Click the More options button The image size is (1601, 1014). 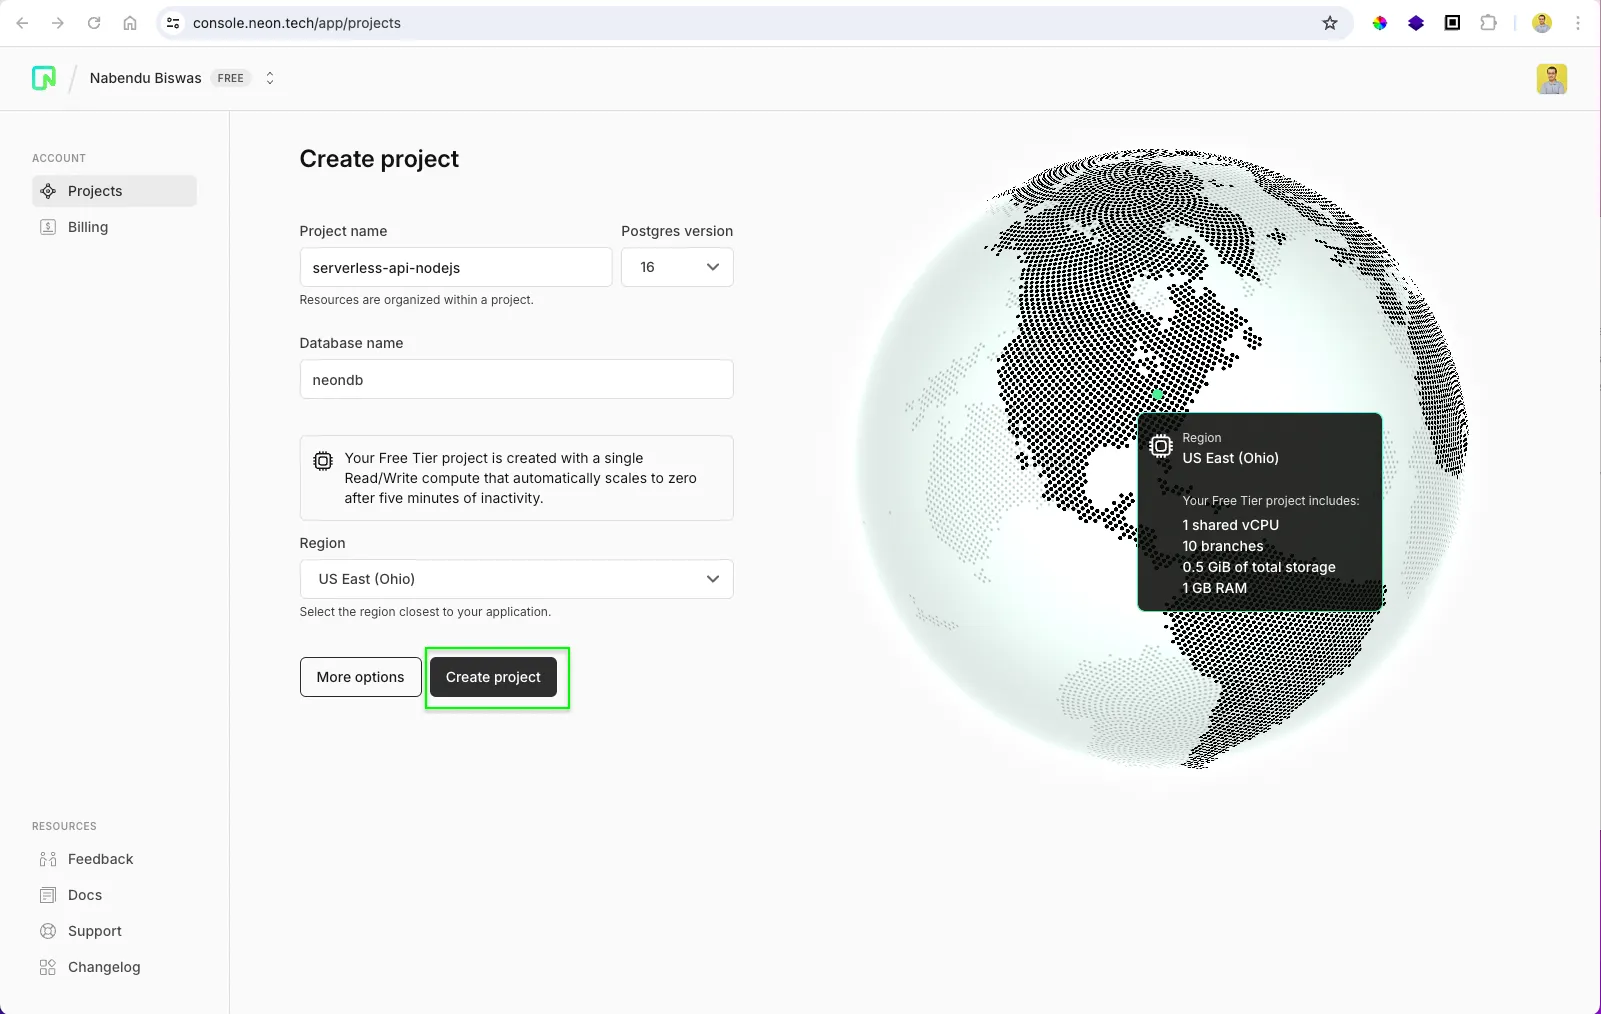click(360, 677)
